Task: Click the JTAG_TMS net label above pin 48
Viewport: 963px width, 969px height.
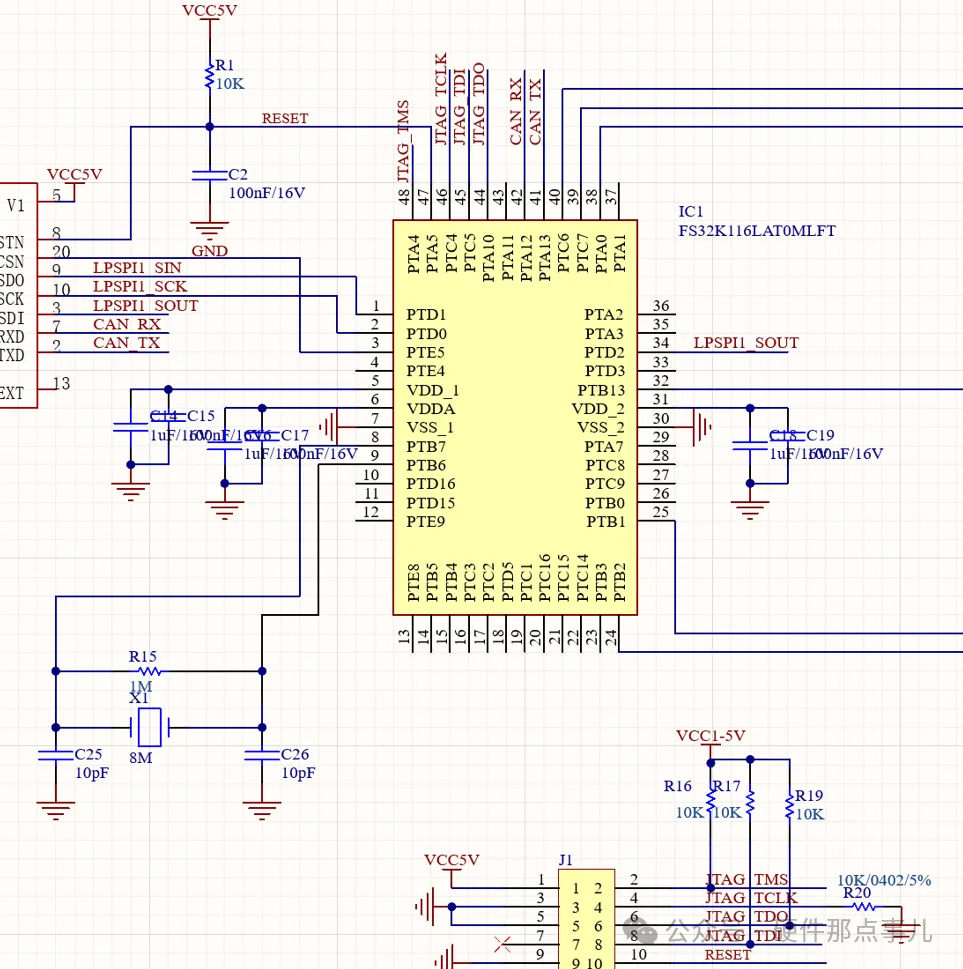Action: click(404, 140)
